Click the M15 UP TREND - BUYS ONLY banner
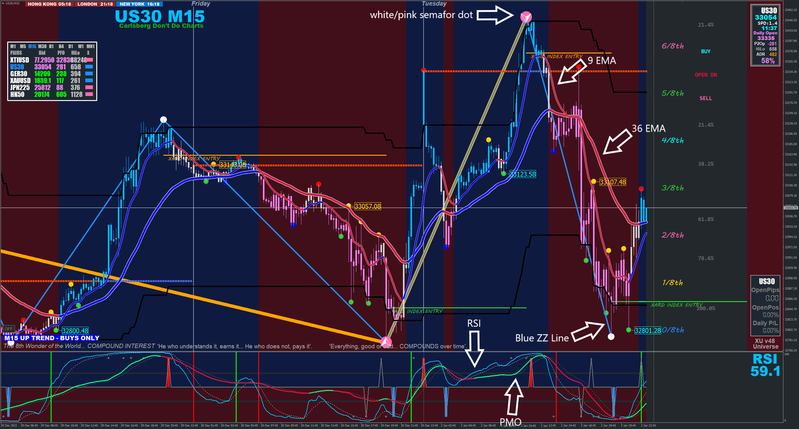Screen dimensions: 799x429 (51, 338)
